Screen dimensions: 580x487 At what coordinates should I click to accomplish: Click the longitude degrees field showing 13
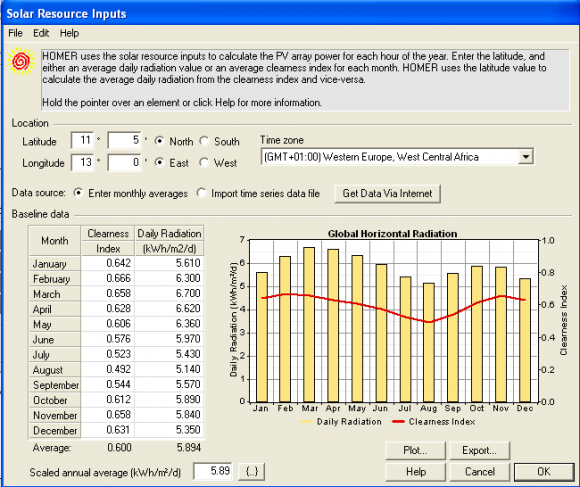point(82,162)
